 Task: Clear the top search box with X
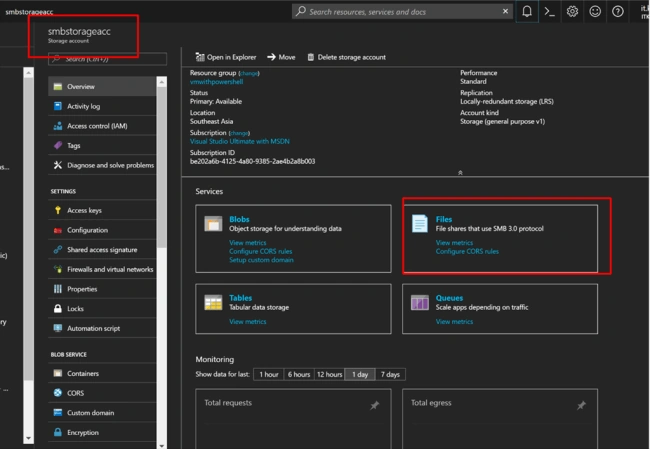tap(505, 11)
